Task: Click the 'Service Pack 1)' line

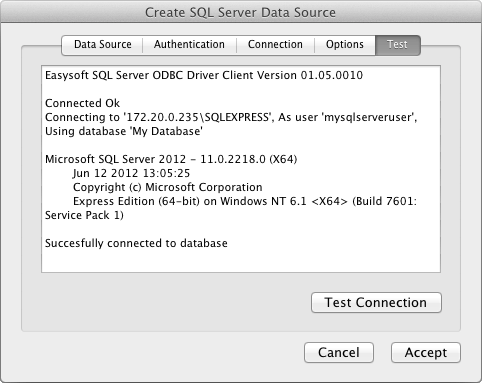Action: click(84, 215)
